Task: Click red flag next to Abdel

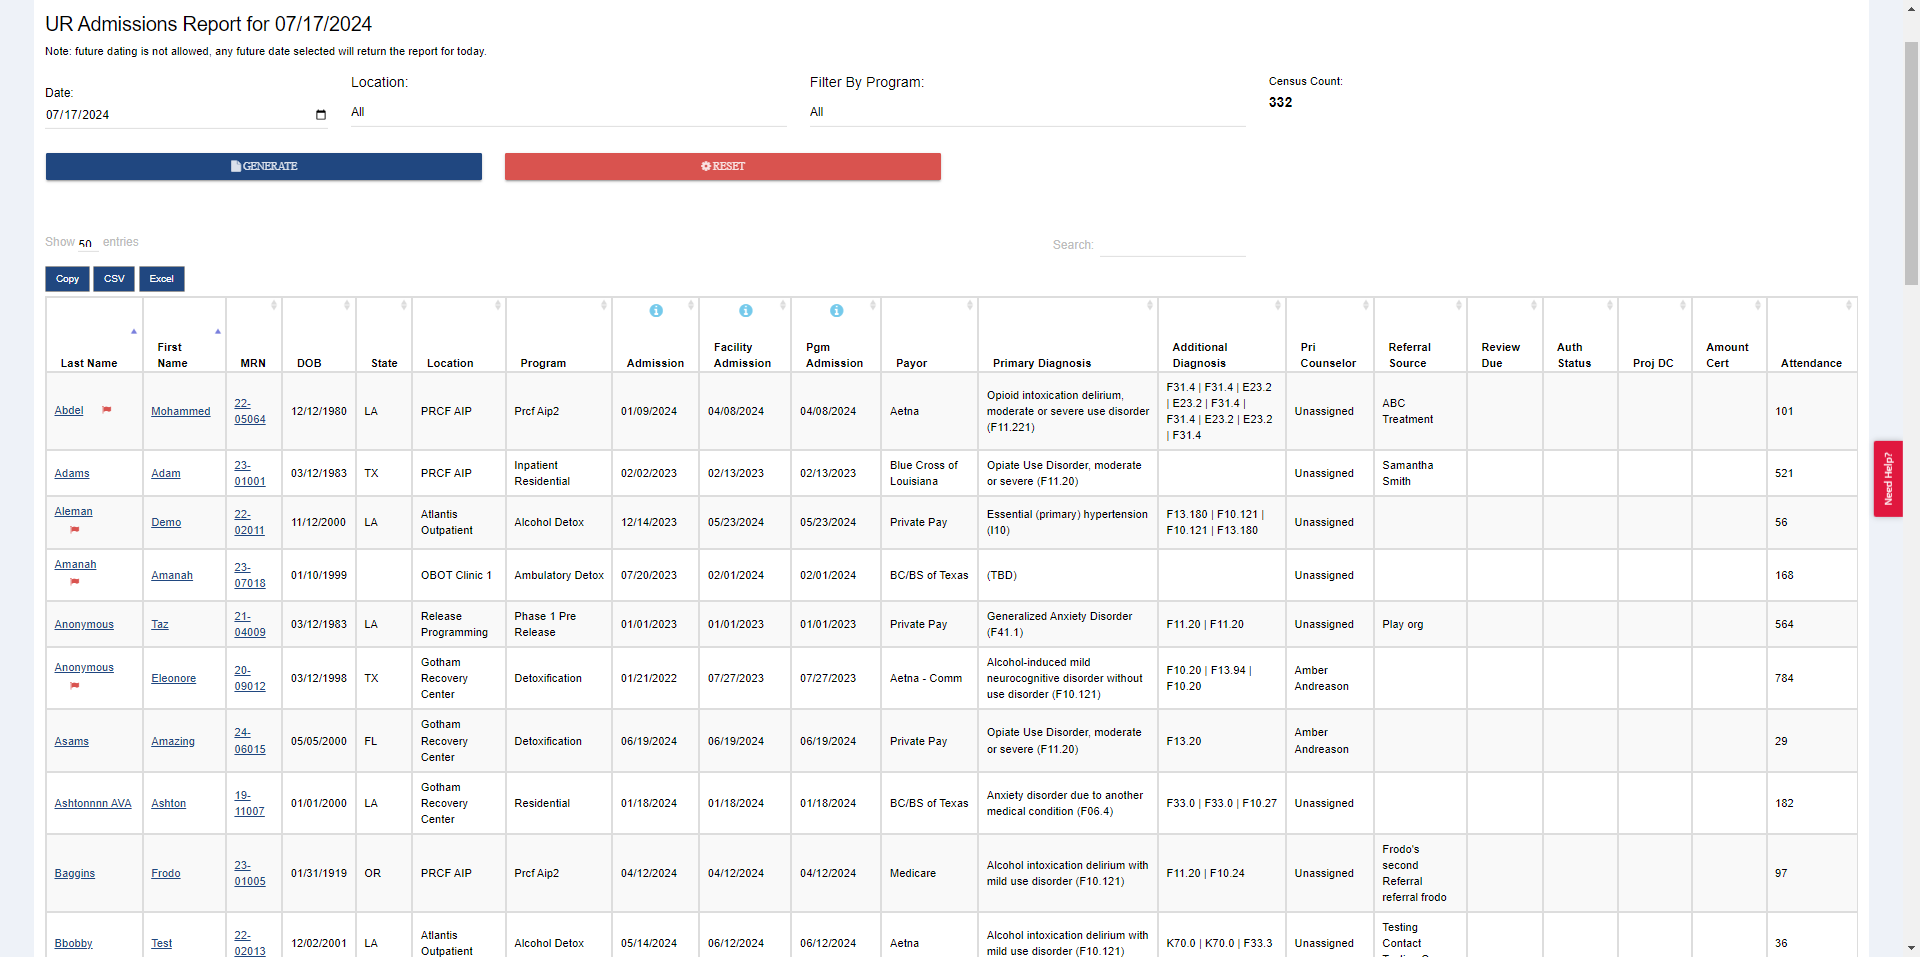Action: click(107, 410)
